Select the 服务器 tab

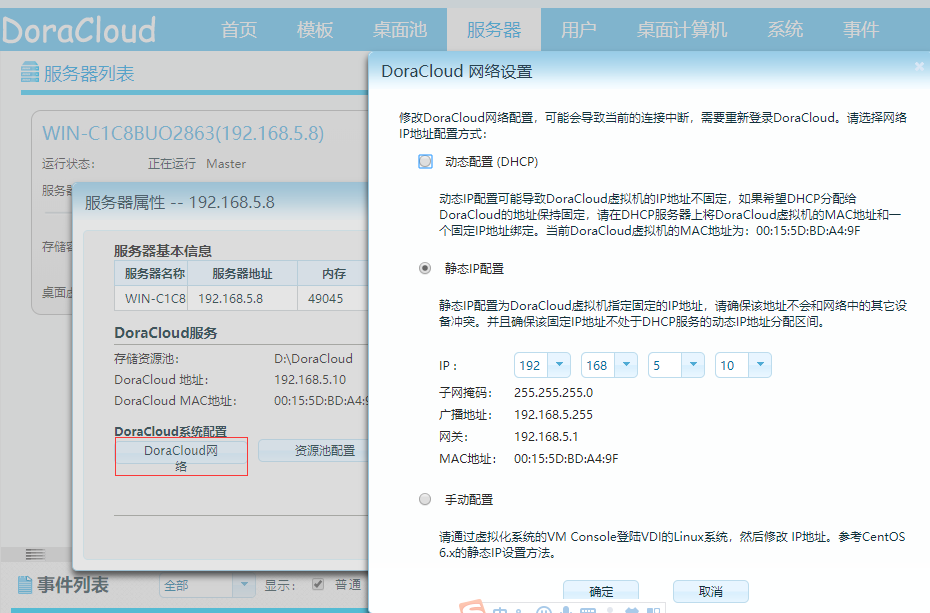(x=494, y=30)
